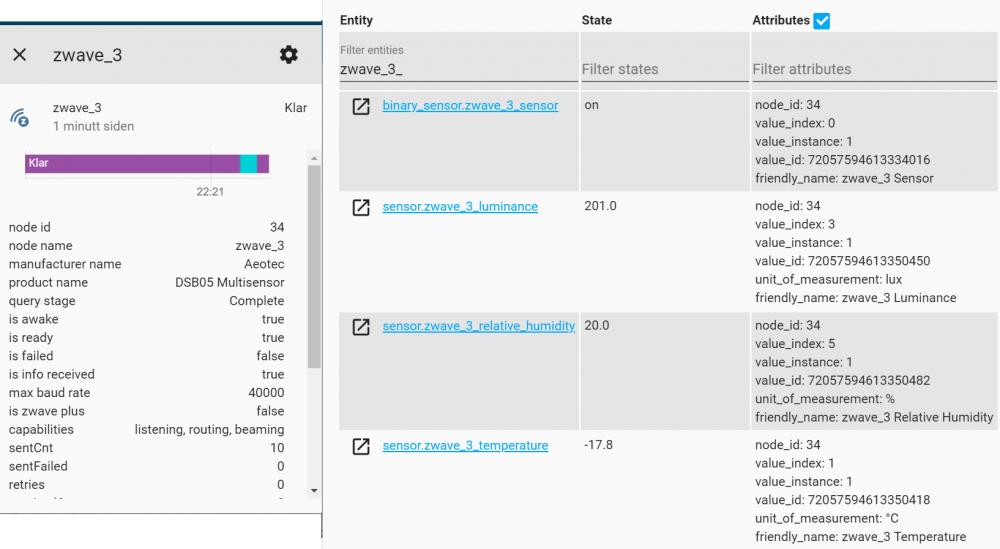Open relative humidity entity details icon
This screenshot has height=549, width=1000.
coord(361,326)
